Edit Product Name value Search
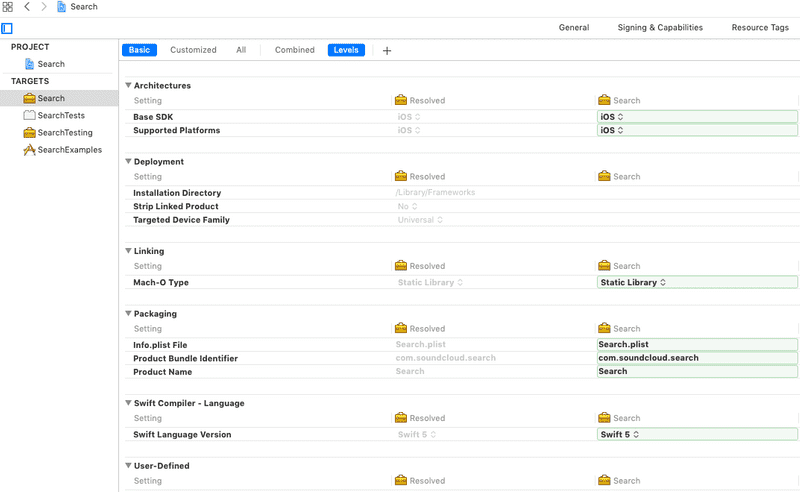Viewport: 800px width, 492px height. [697, 371]
